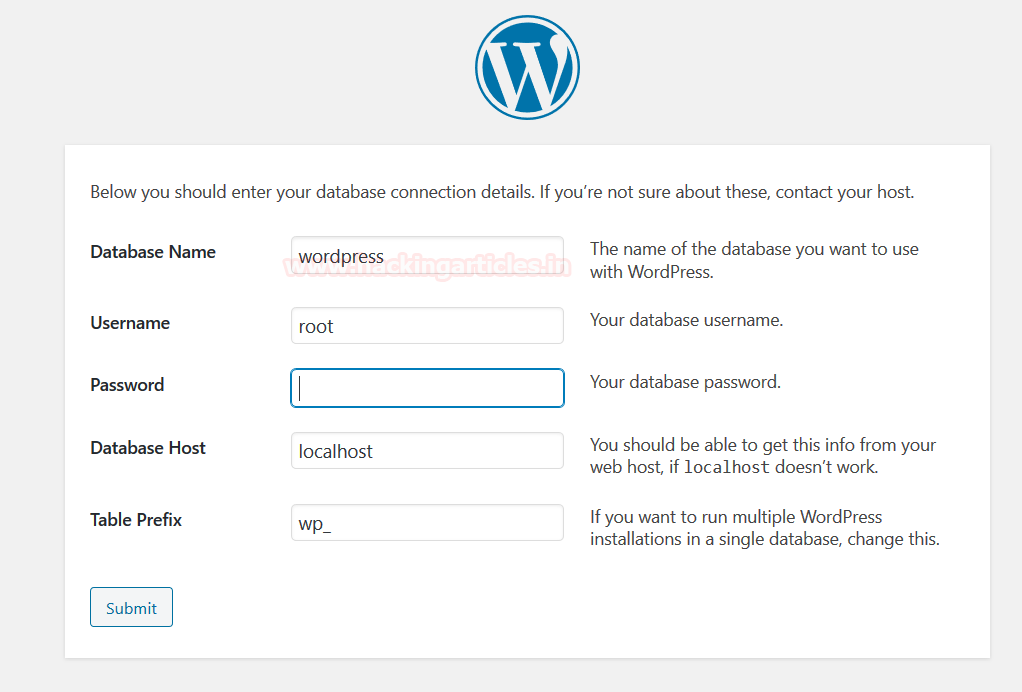The image size is (1022, 692).
Task: Click into the empty Password field
Action: coord(427,388)
